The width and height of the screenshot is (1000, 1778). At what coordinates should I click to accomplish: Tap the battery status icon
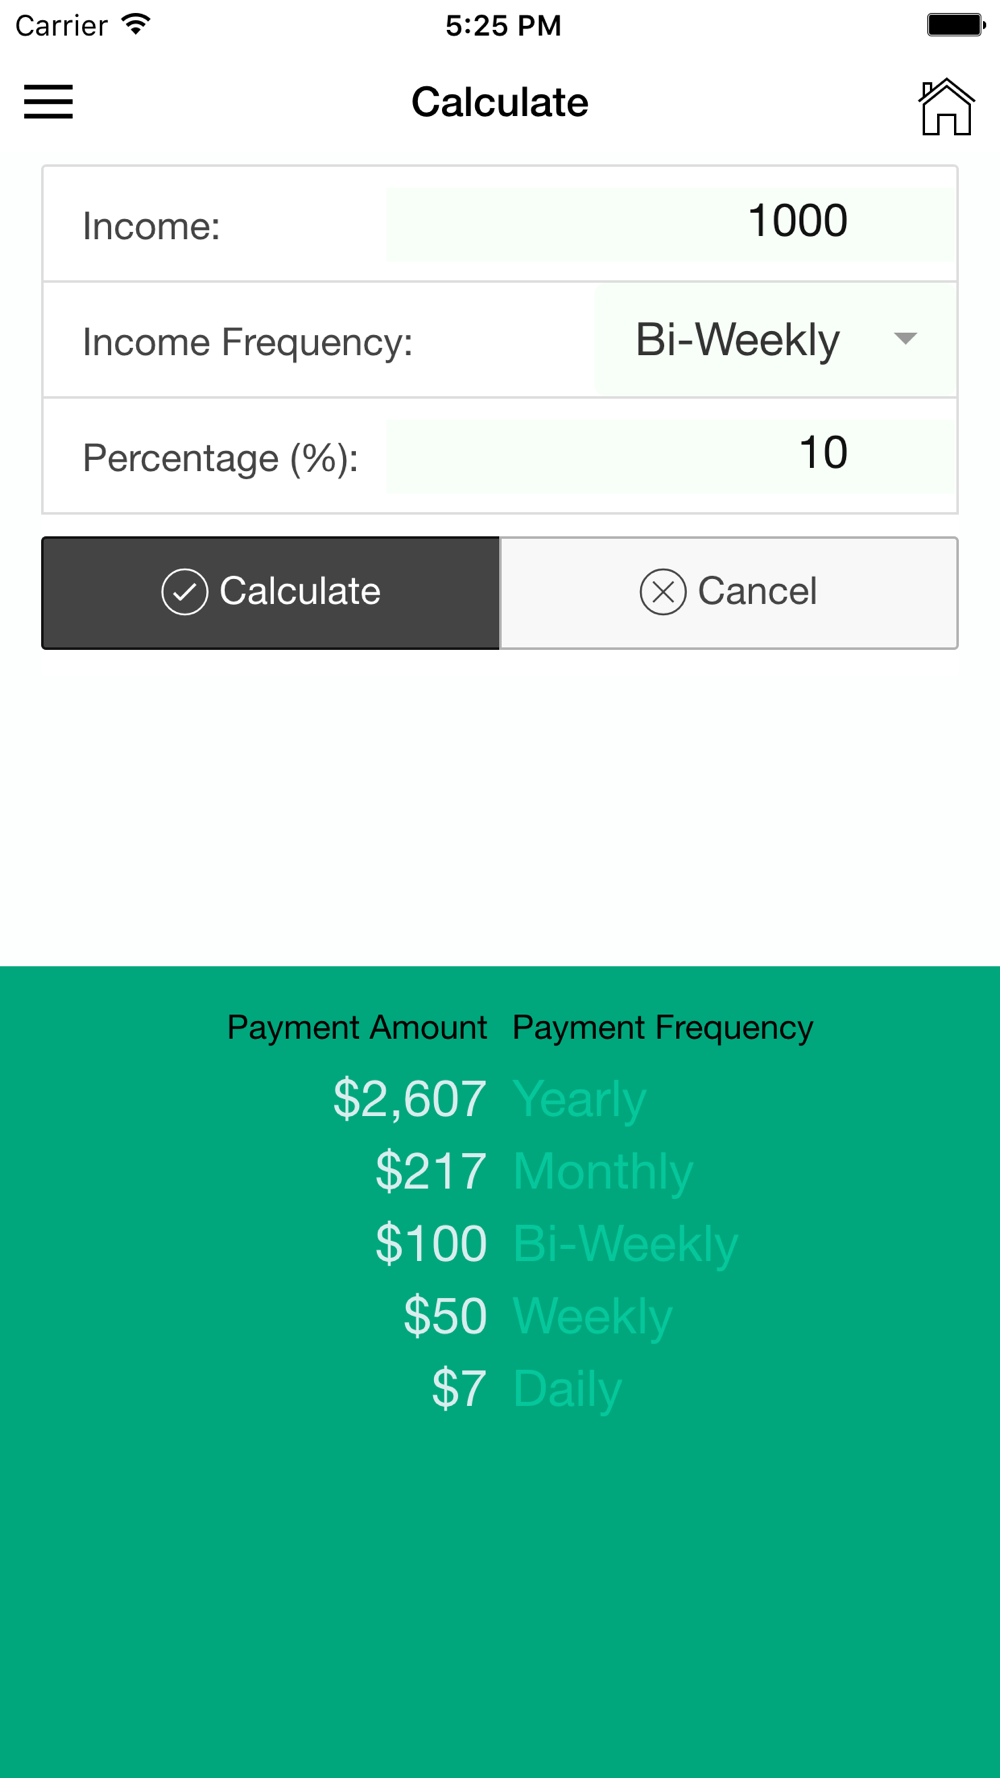[x=955, y=24]
